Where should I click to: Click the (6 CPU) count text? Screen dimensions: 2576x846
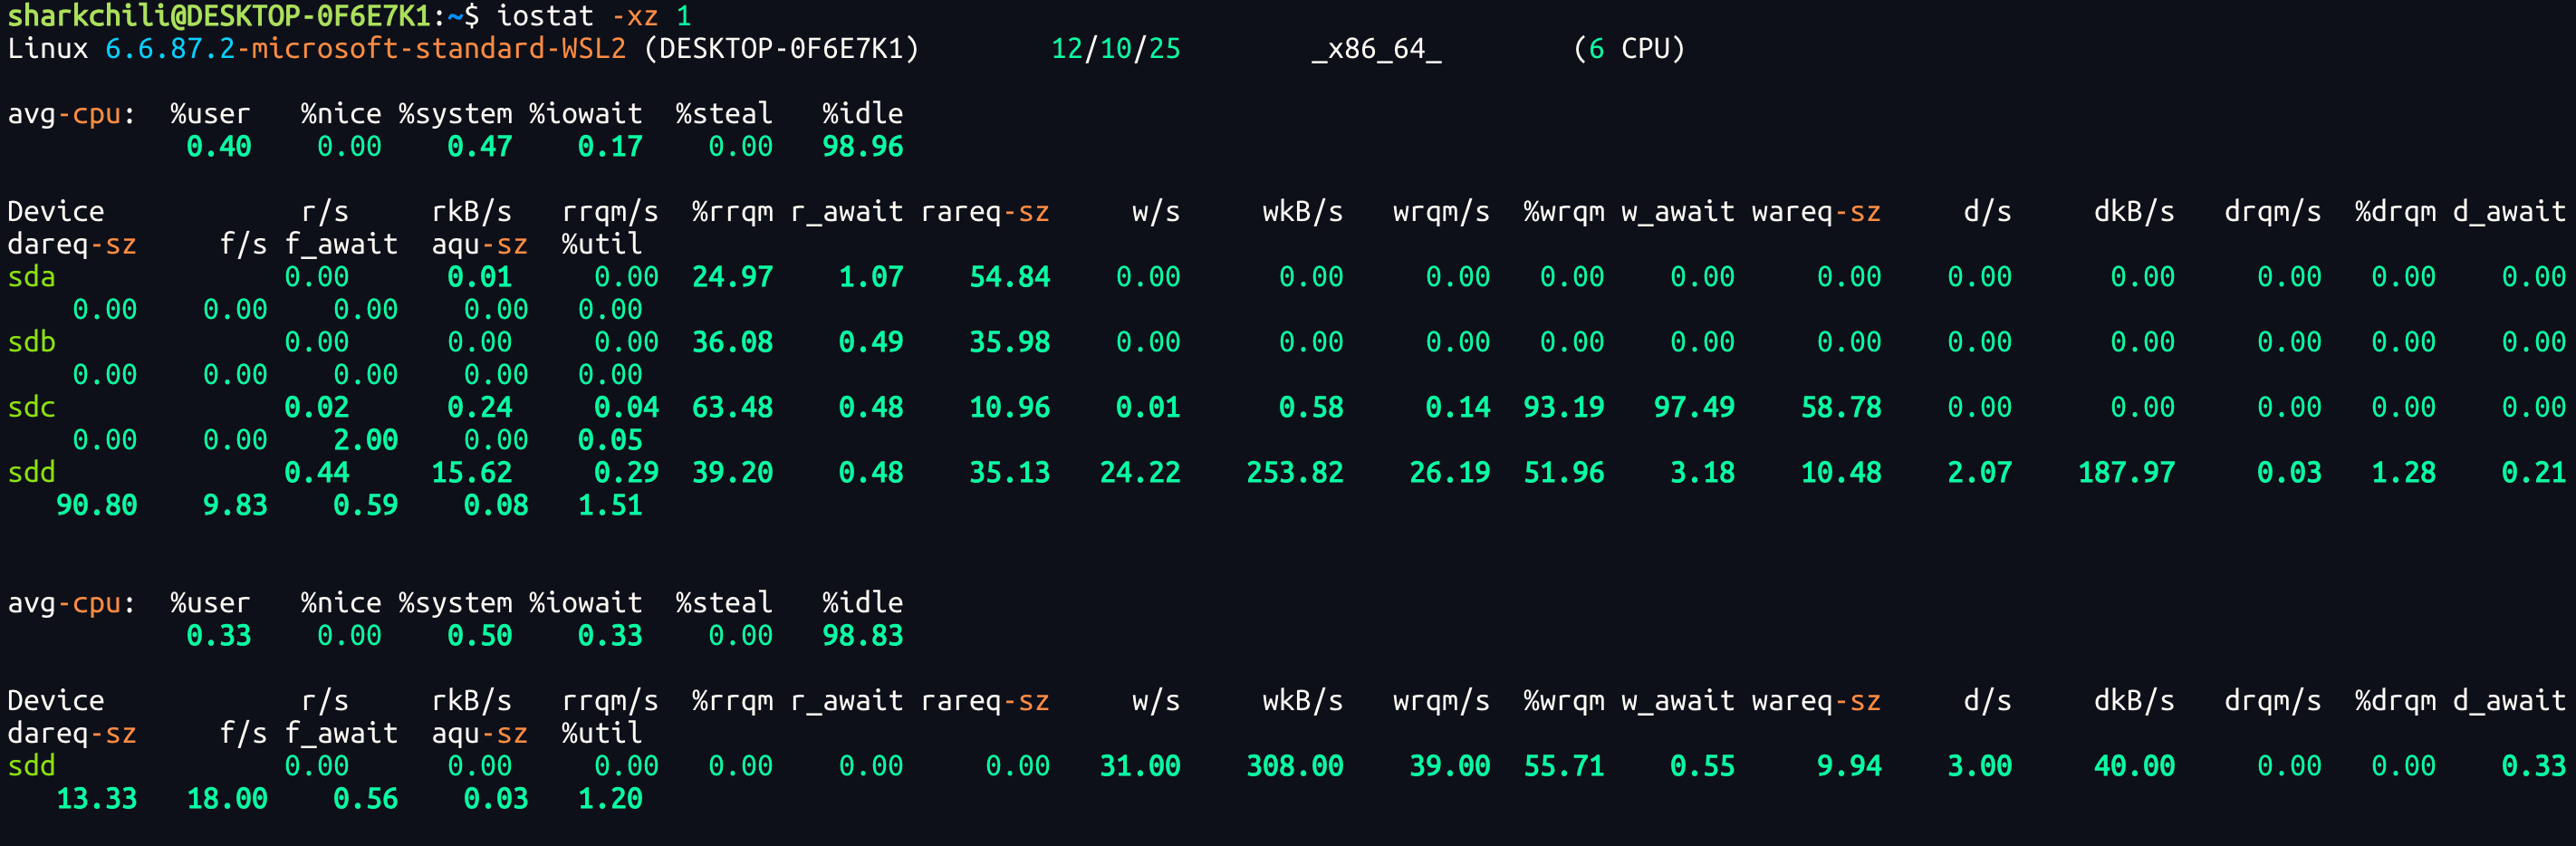(1629, 49)
